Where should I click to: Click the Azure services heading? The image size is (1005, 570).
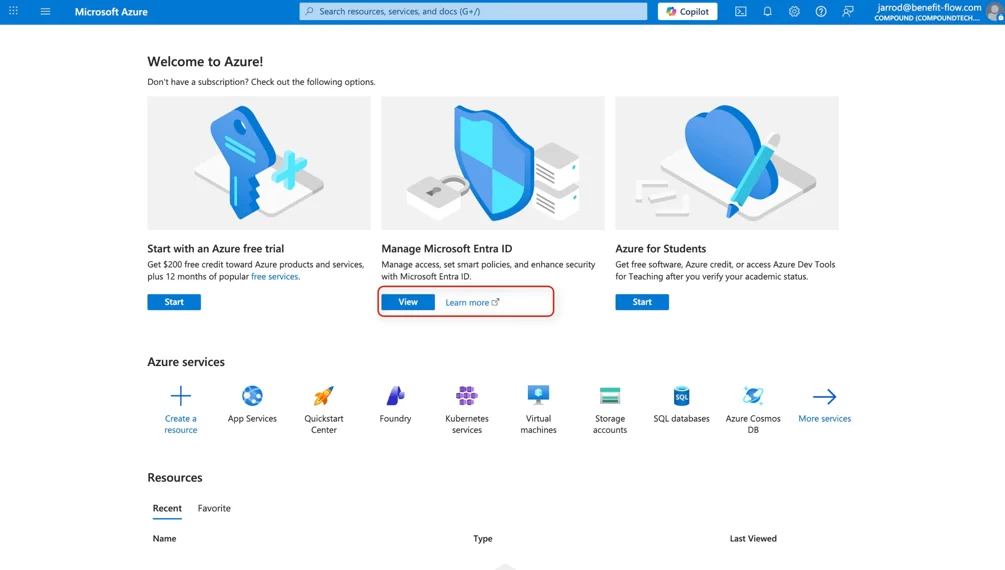(186, 362)
